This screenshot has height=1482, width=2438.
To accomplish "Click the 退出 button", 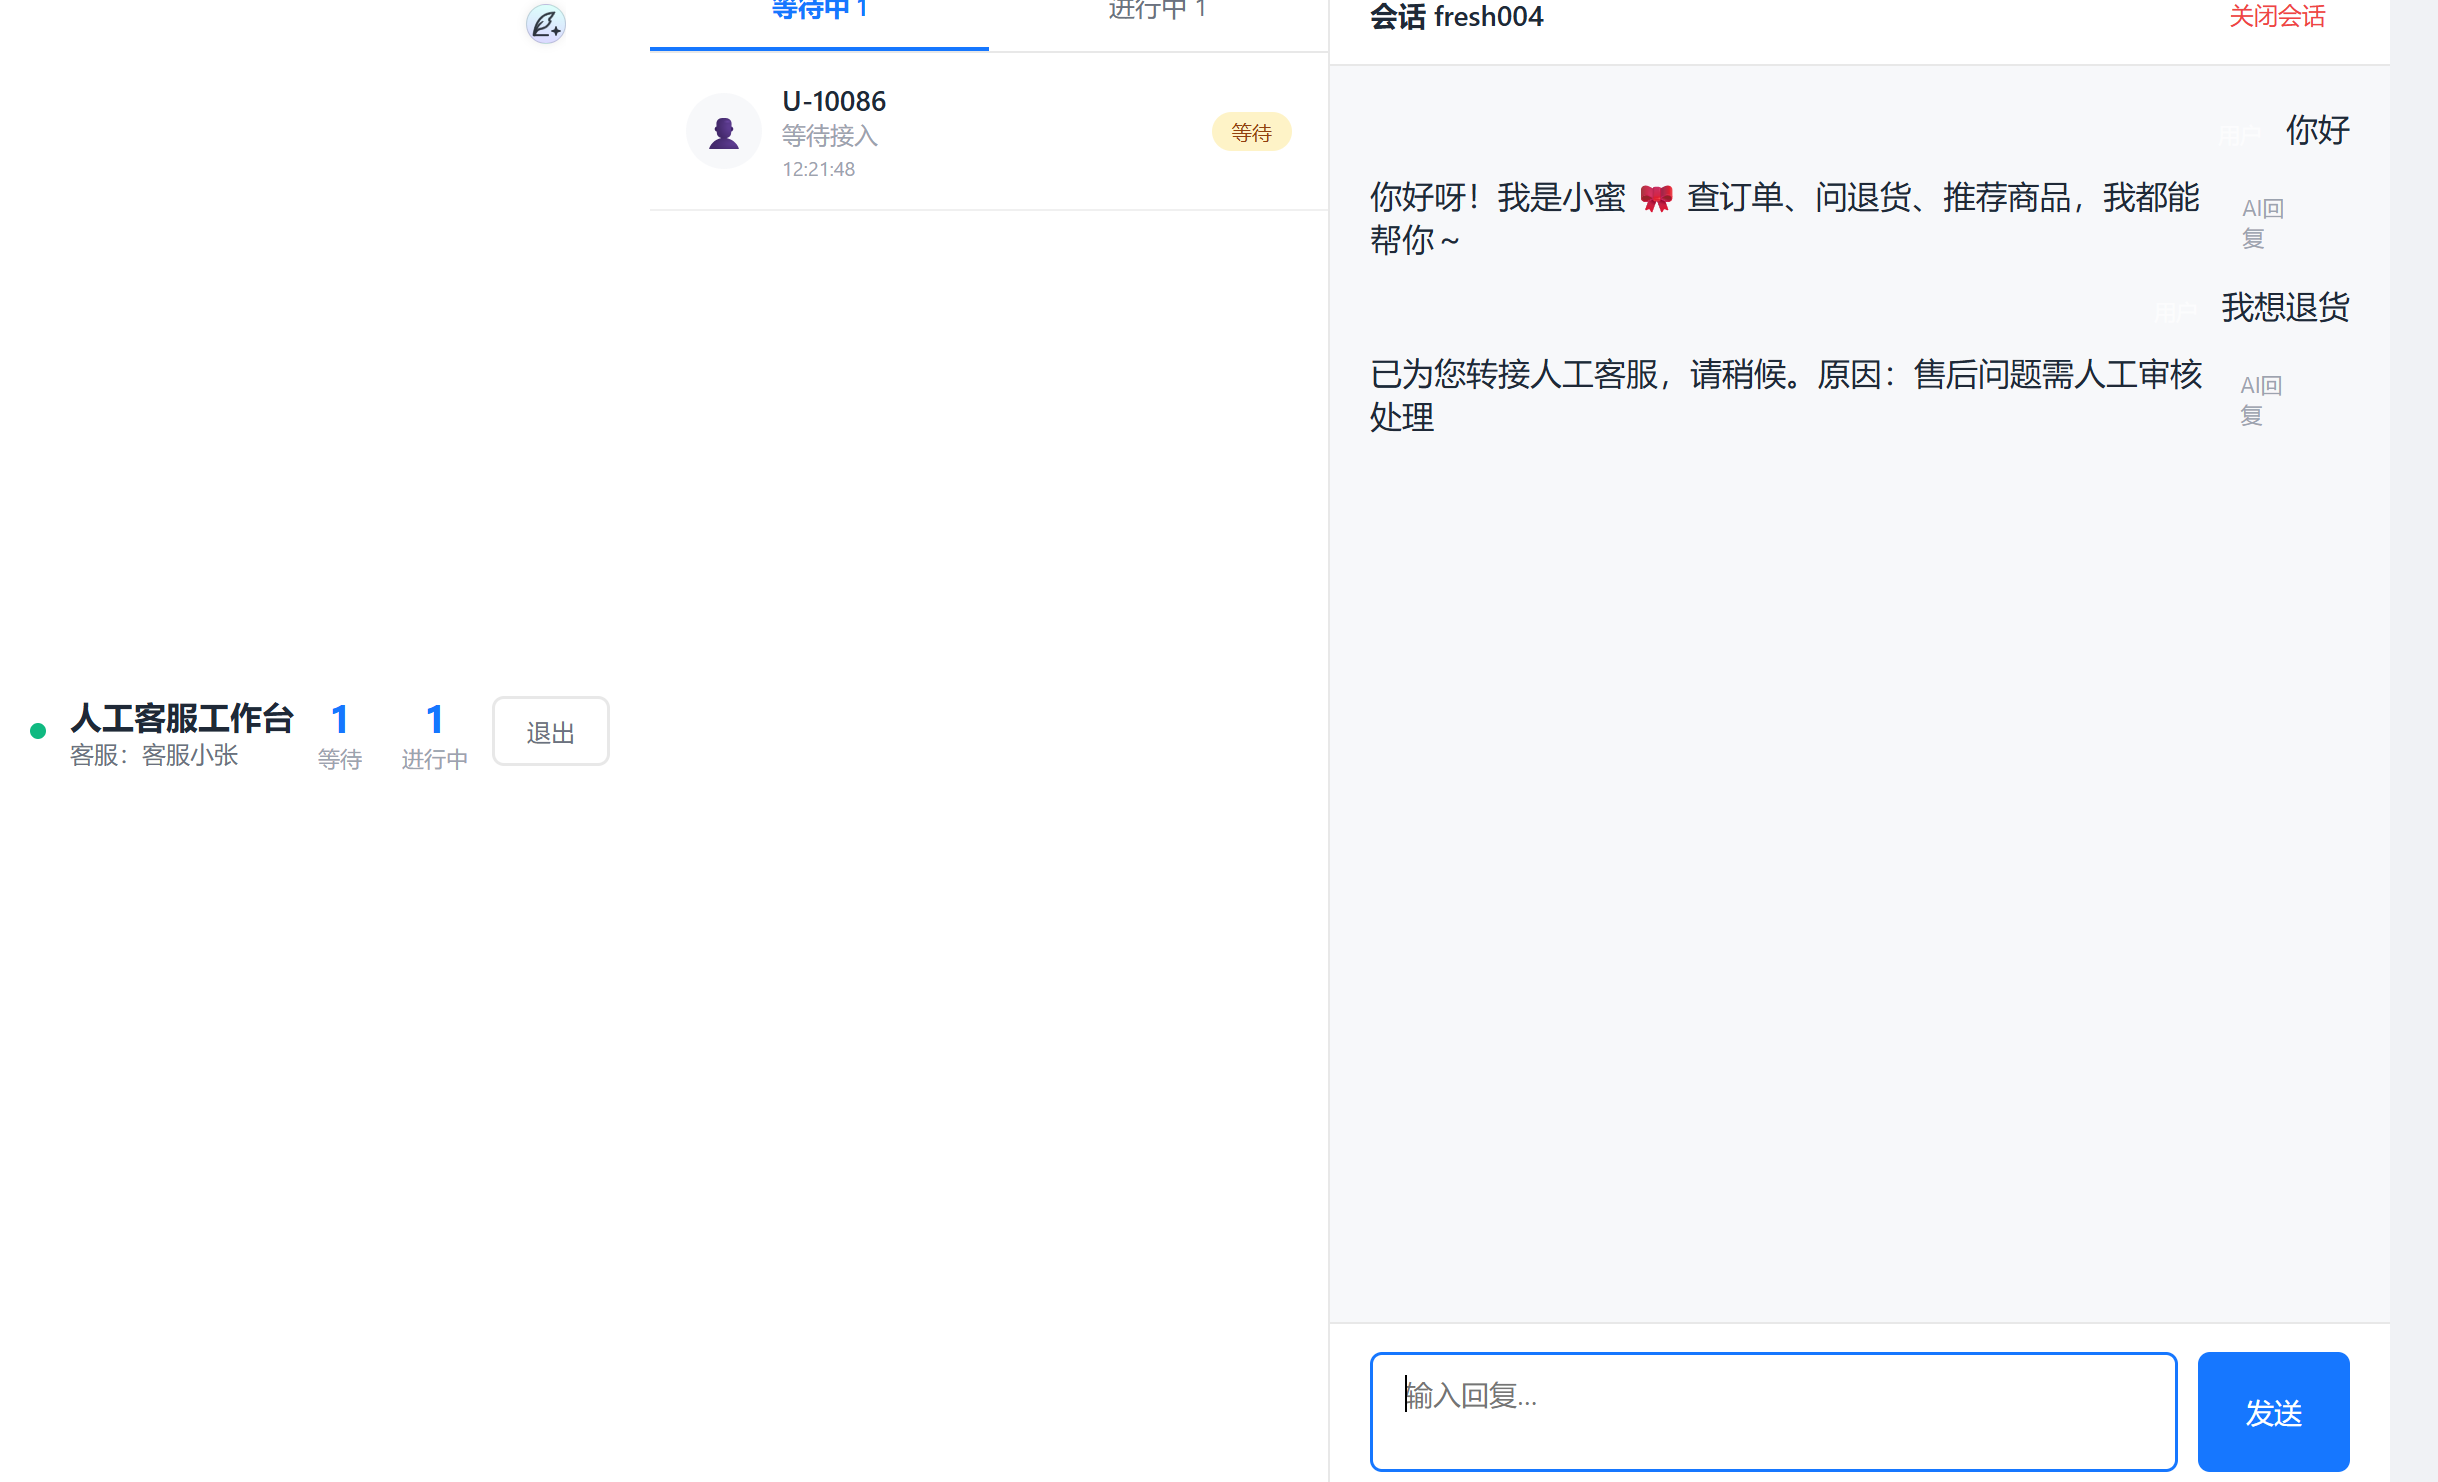I will [x=551, y=732].
